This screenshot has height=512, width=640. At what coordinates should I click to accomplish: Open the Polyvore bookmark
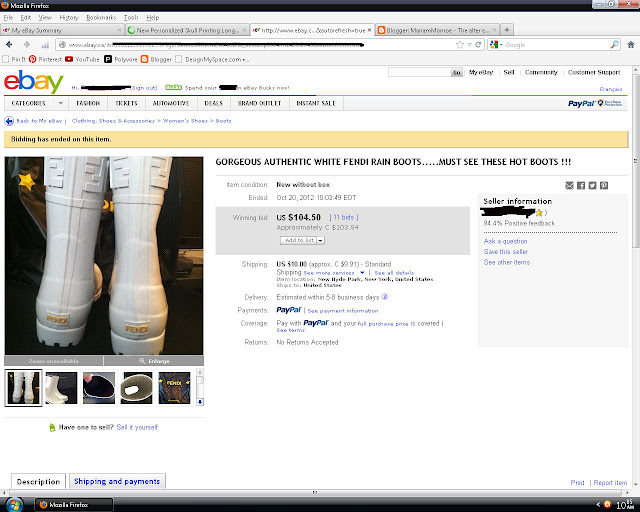point(121,59)
